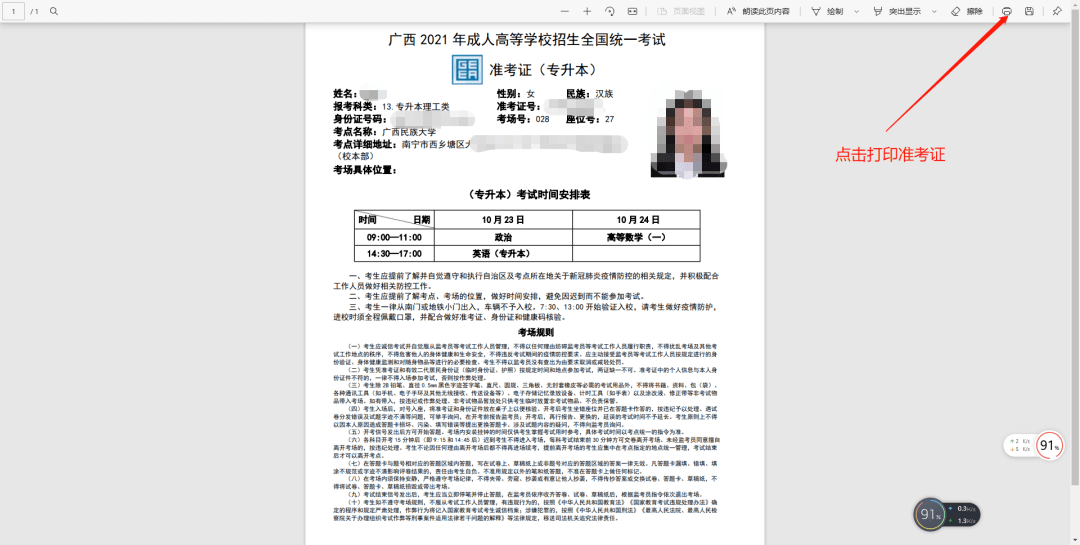1080x545 pixels.
Task: Expand the 突出显示 highlight color dropdown
Action: 935,12
